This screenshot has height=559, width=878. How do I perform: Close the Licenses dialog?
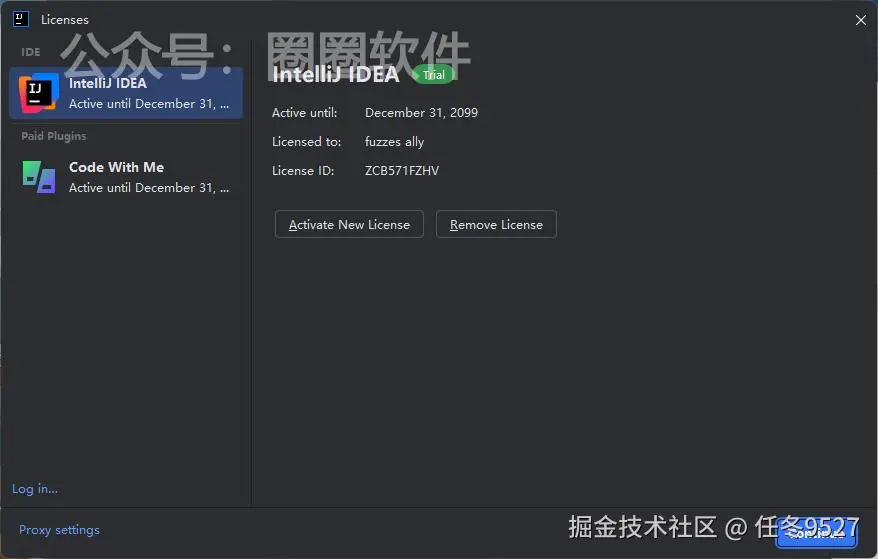861,20
